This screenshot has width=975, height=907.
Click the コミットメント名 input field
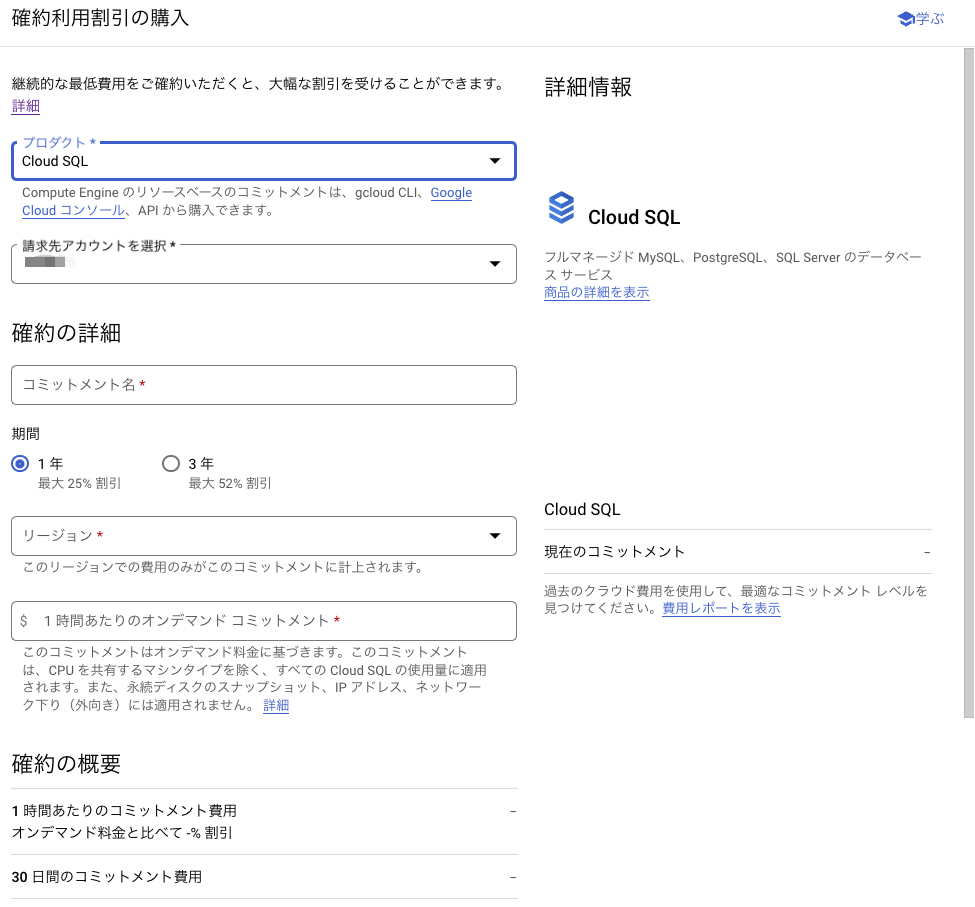[x=264, y=385]
